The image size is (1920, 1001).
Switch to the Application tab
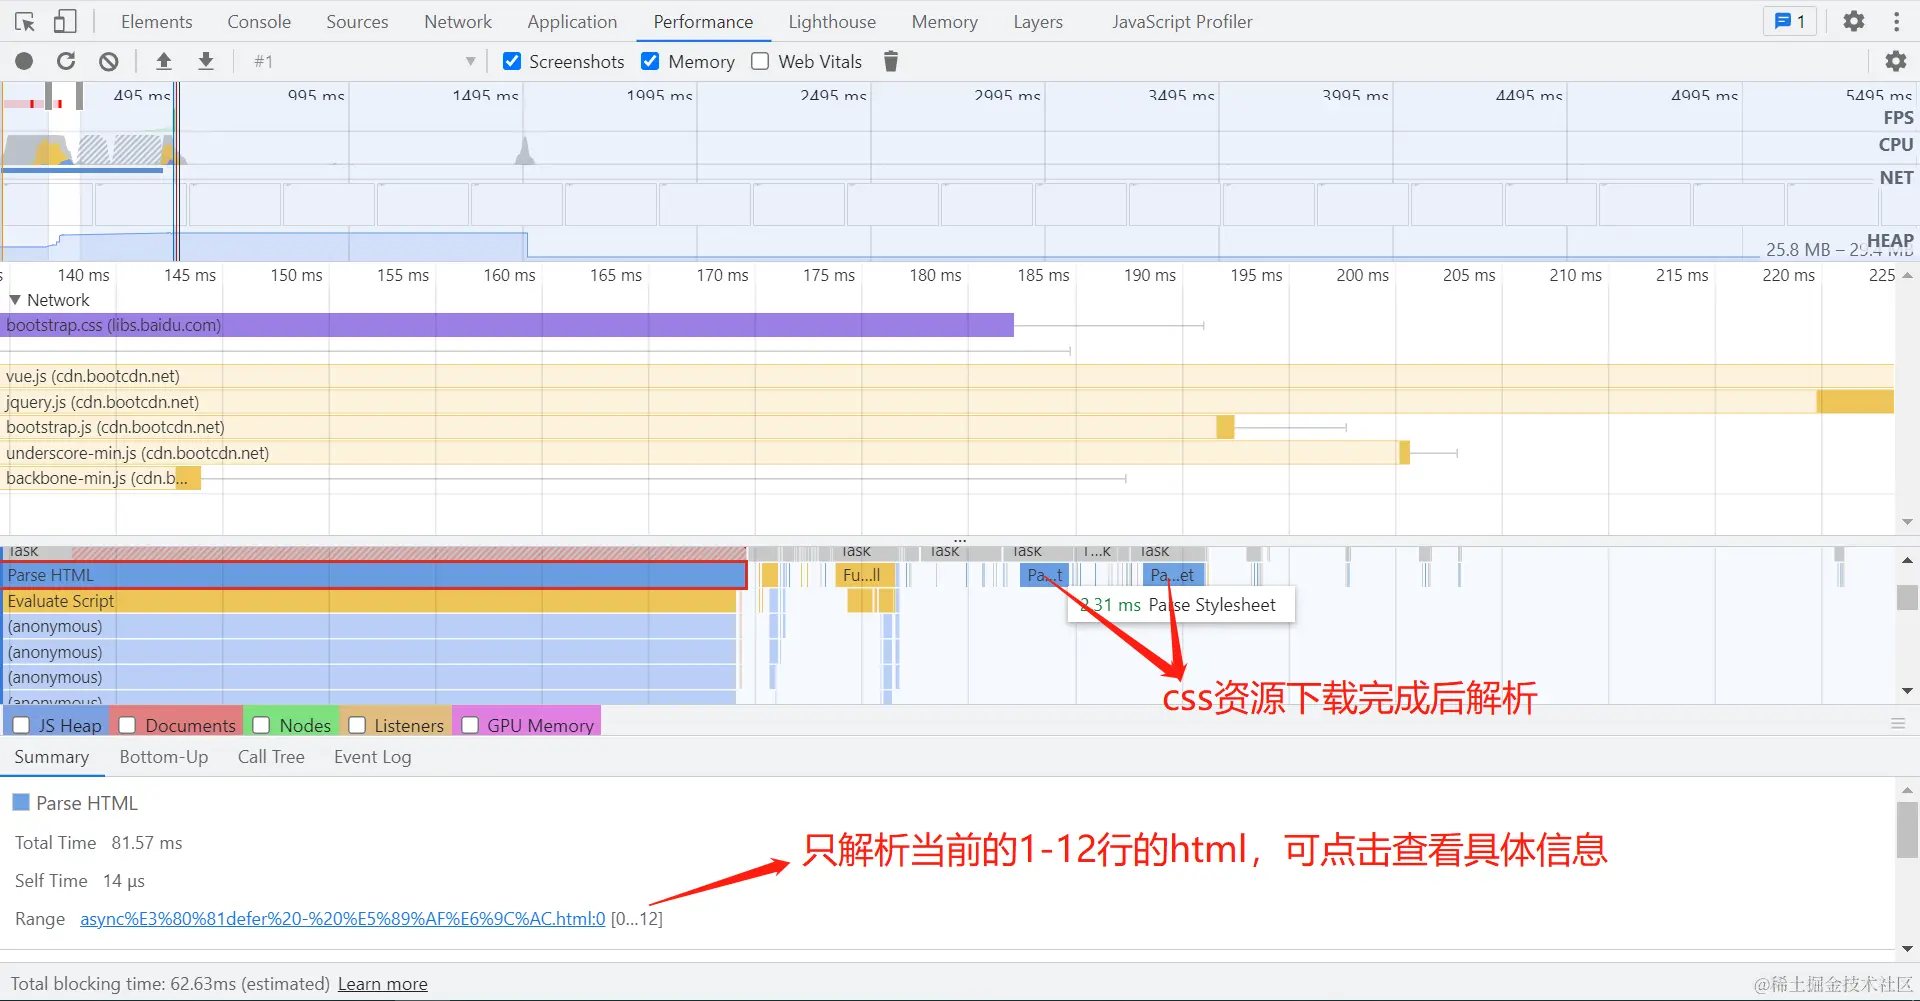[x=572, y=21]
